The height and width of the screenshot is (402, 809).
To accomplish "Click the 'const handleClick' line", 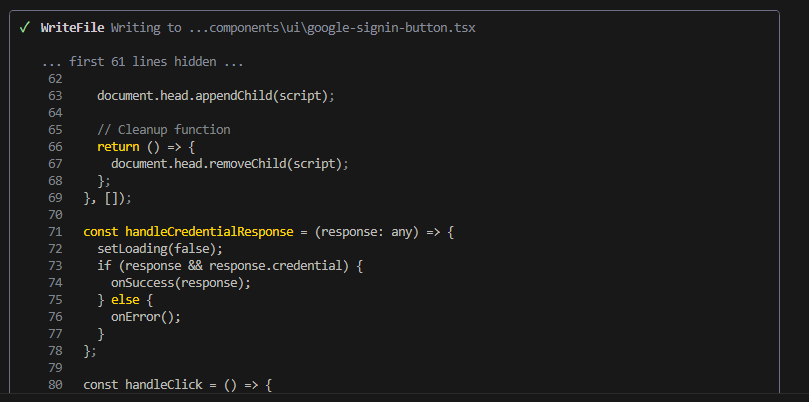I will coord(177,385).
